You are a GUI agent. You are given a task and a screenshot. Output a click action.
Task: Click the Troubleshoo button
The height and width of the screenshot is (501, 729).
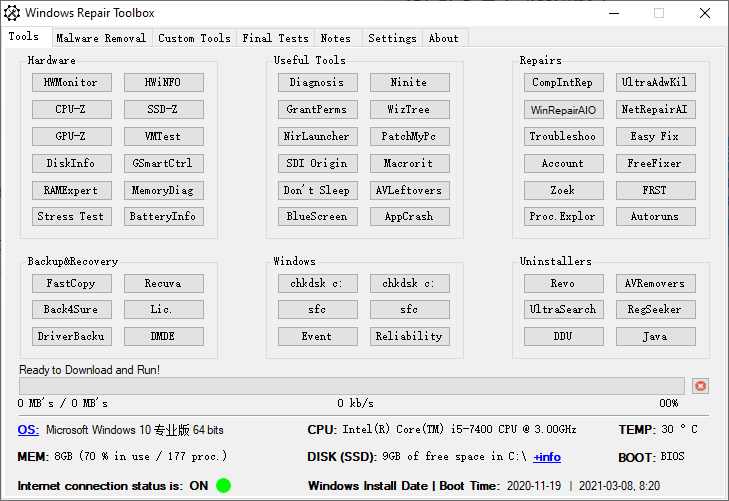pyautogui.click(x=563, y=136)
